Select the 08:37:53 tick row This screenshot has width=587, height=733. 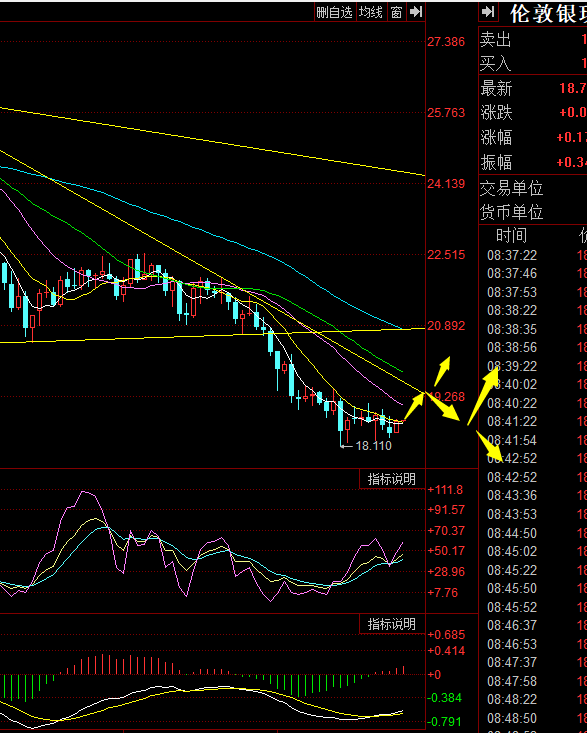(533, 293)
